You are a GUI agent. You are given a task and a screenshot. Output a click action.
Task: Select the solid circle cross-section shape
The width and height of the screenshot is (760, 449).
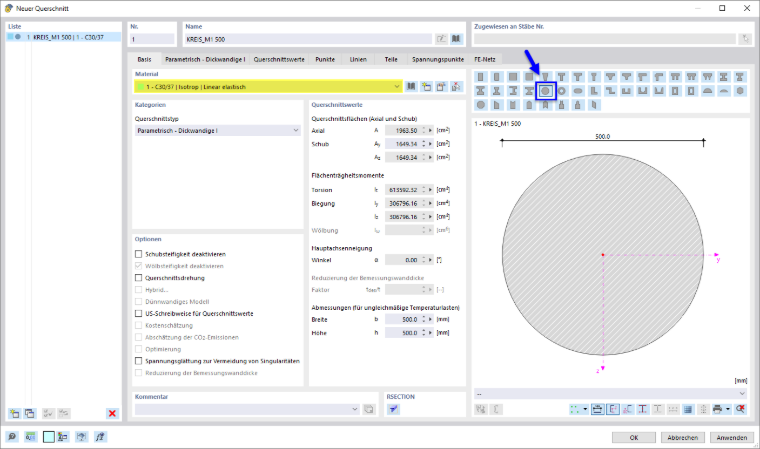[x=545, y=91]
